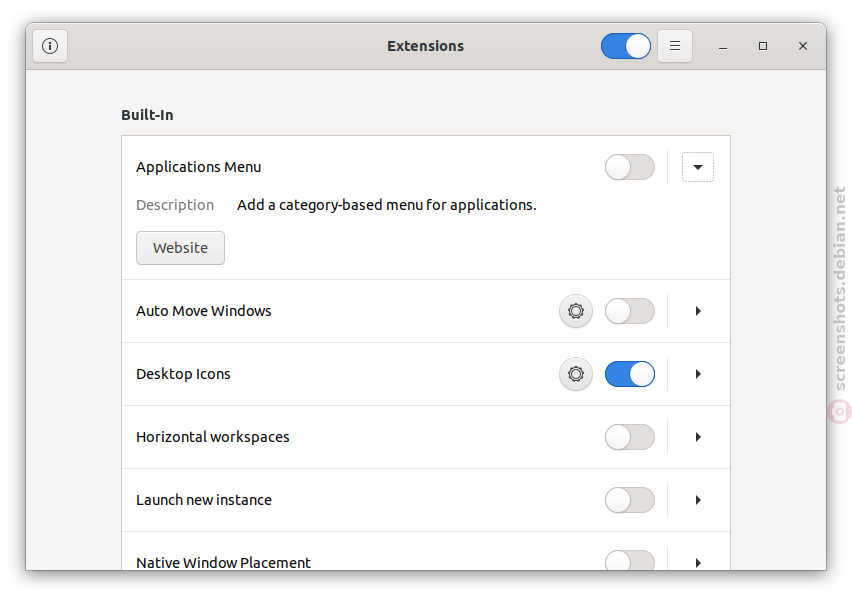Viewport: 852px width, 599px height.
Task: Expand the Desktop Icons details arrow
Action: pos(698,374)
